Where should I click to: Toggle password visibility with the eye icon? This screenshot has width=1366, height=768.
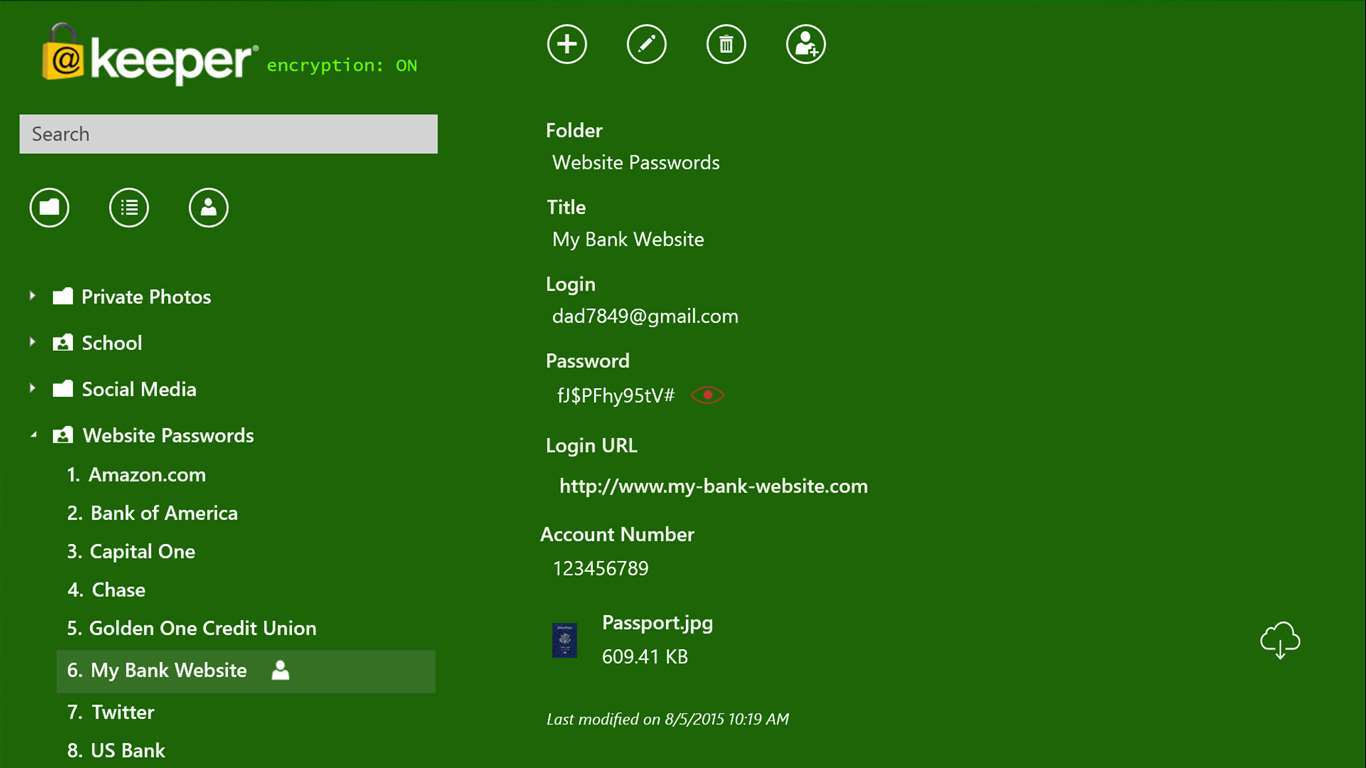(x=707, y=395)
